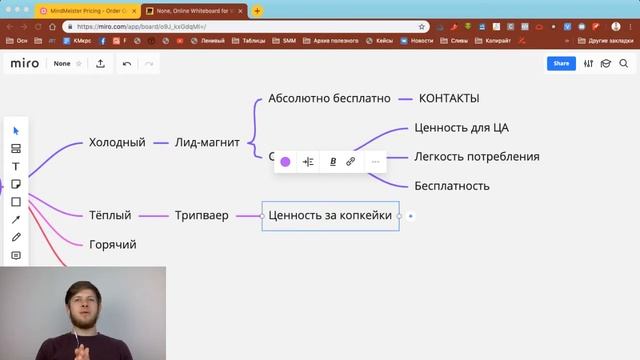Select the Text tool
The height and width of the screenshot is (360, 640).
tap(16, 167)
